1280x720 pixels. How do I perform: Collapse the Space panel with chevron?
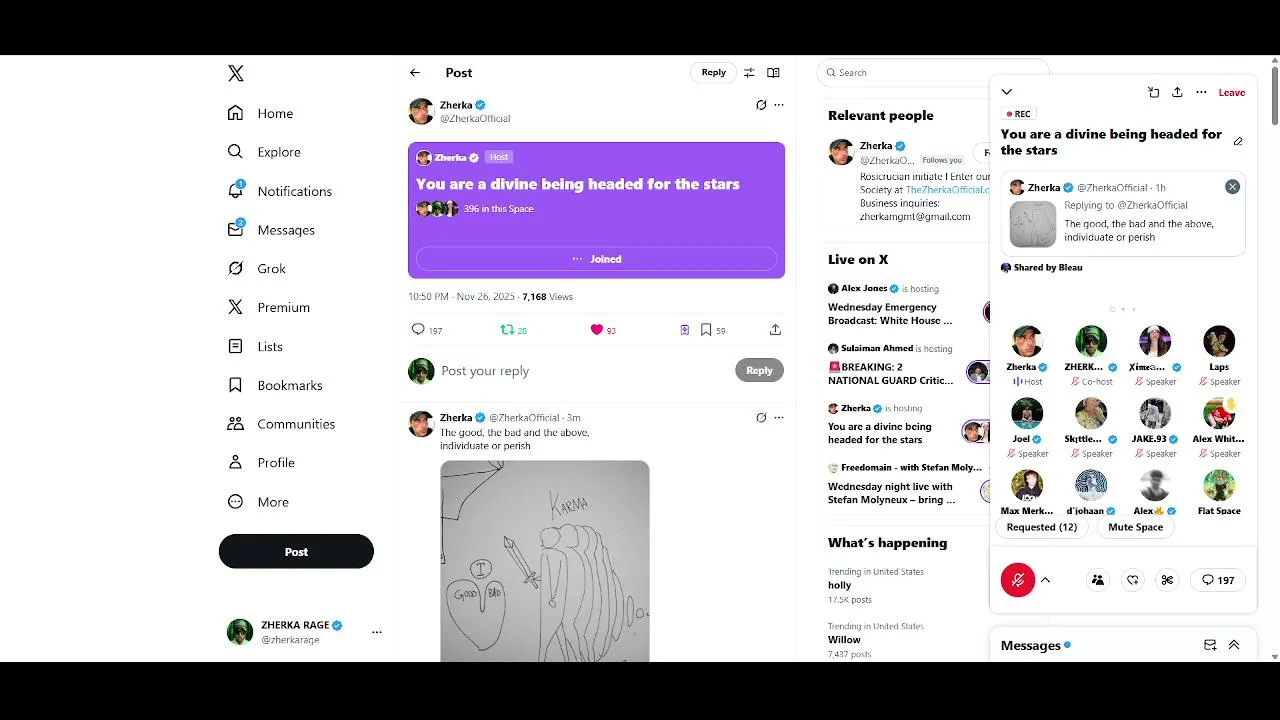coord(1007,92)
